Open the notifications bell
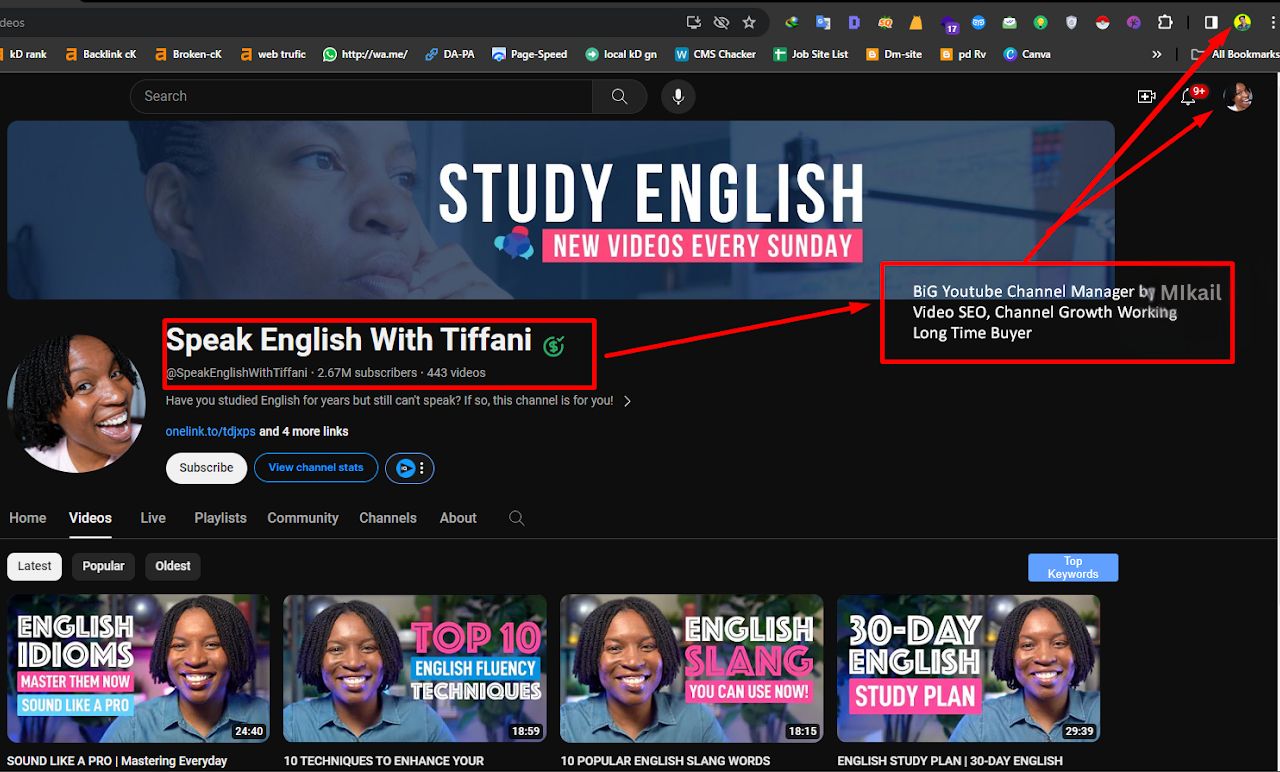 tap(1189, 96)
